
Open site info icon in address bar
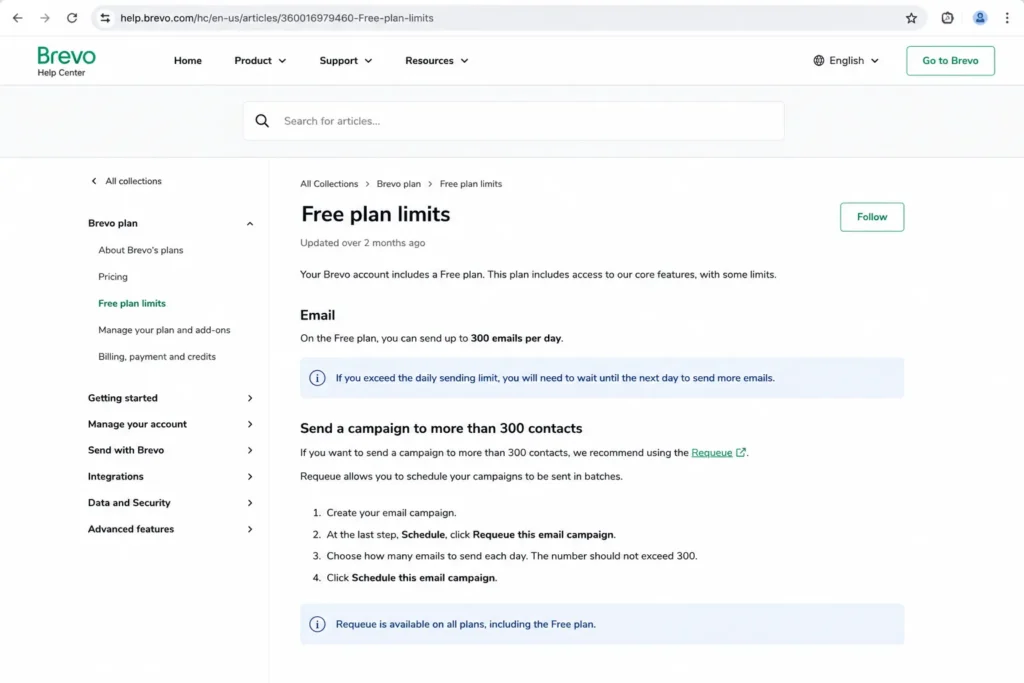point(105,18)
